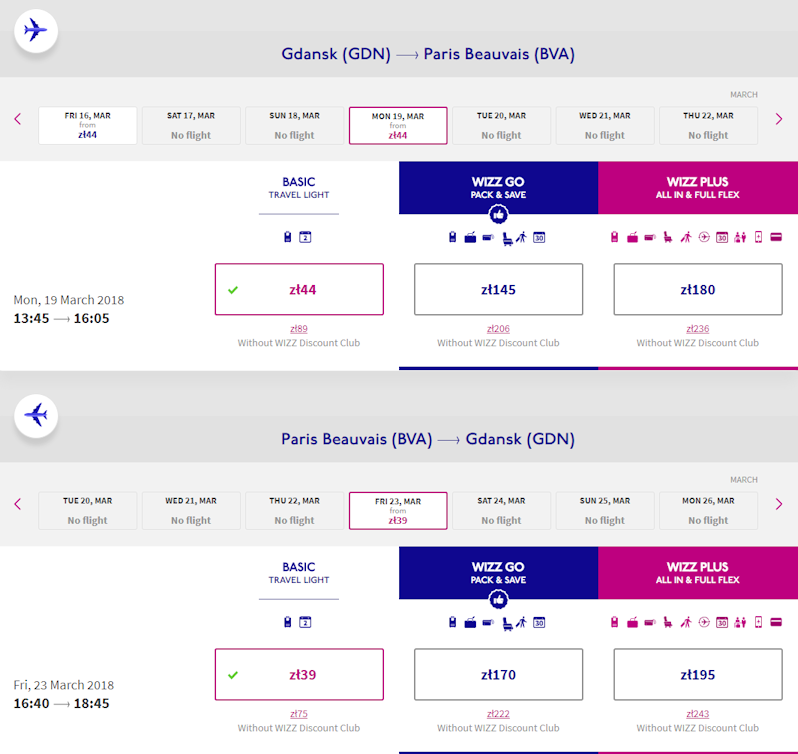
Task: Choose the outbound WIZZ PLUS fare zł180
Action: [698, 289]
